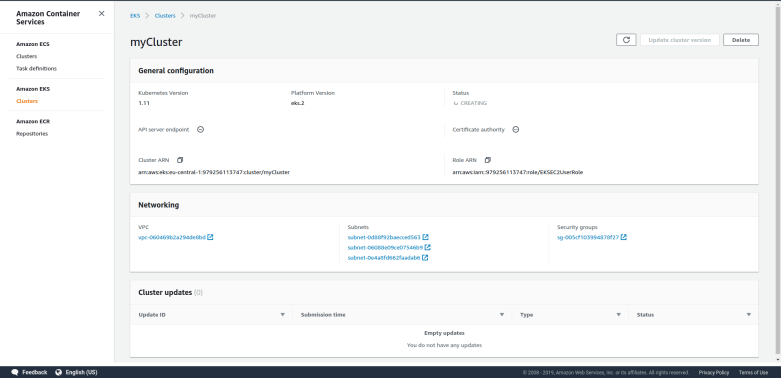Screen dimensions: 781x378
Task: Open external icon for subnet-0d88f92baecced563
Action: [x=425, y=237]
